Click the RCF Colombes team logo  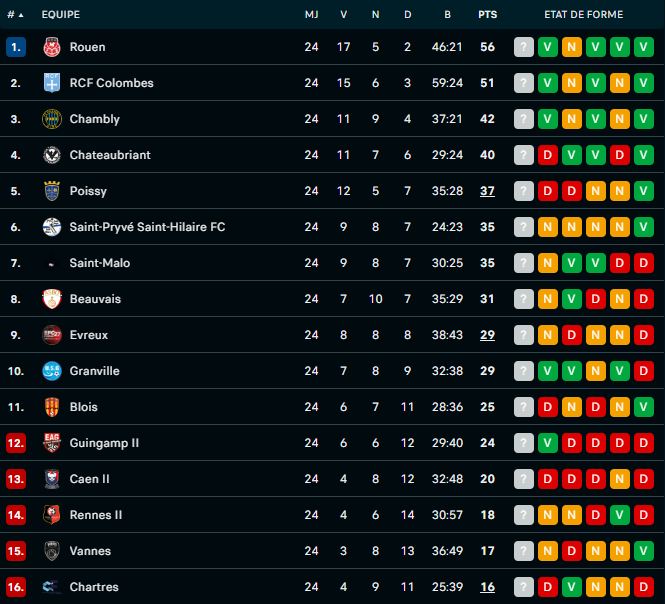(x=52, y=83)
